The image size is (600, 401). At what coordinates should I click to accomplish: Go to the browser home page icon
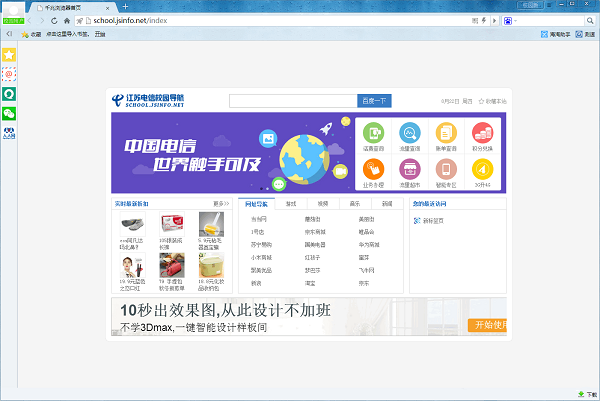(x=67, y=21)
